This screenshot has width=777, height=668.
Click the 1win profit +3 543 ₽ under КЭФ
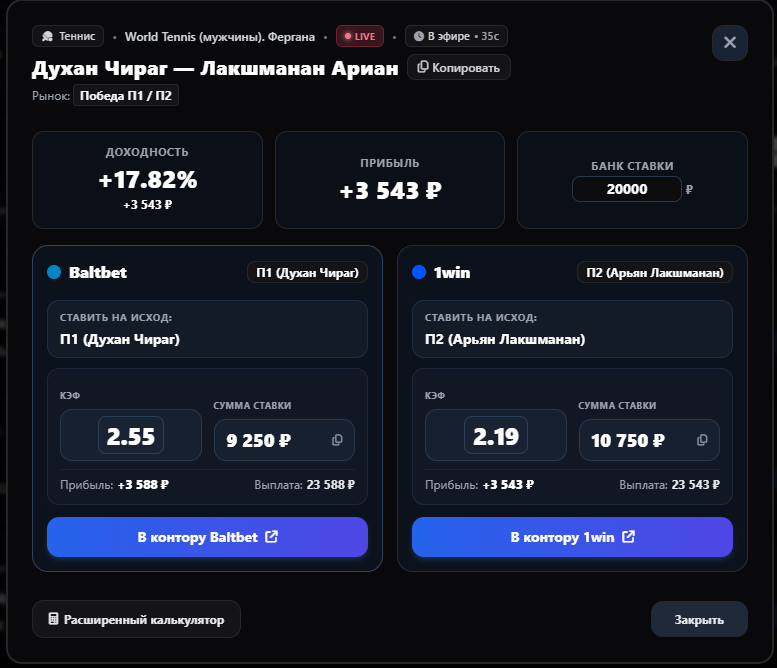click(x=508, y=485)
